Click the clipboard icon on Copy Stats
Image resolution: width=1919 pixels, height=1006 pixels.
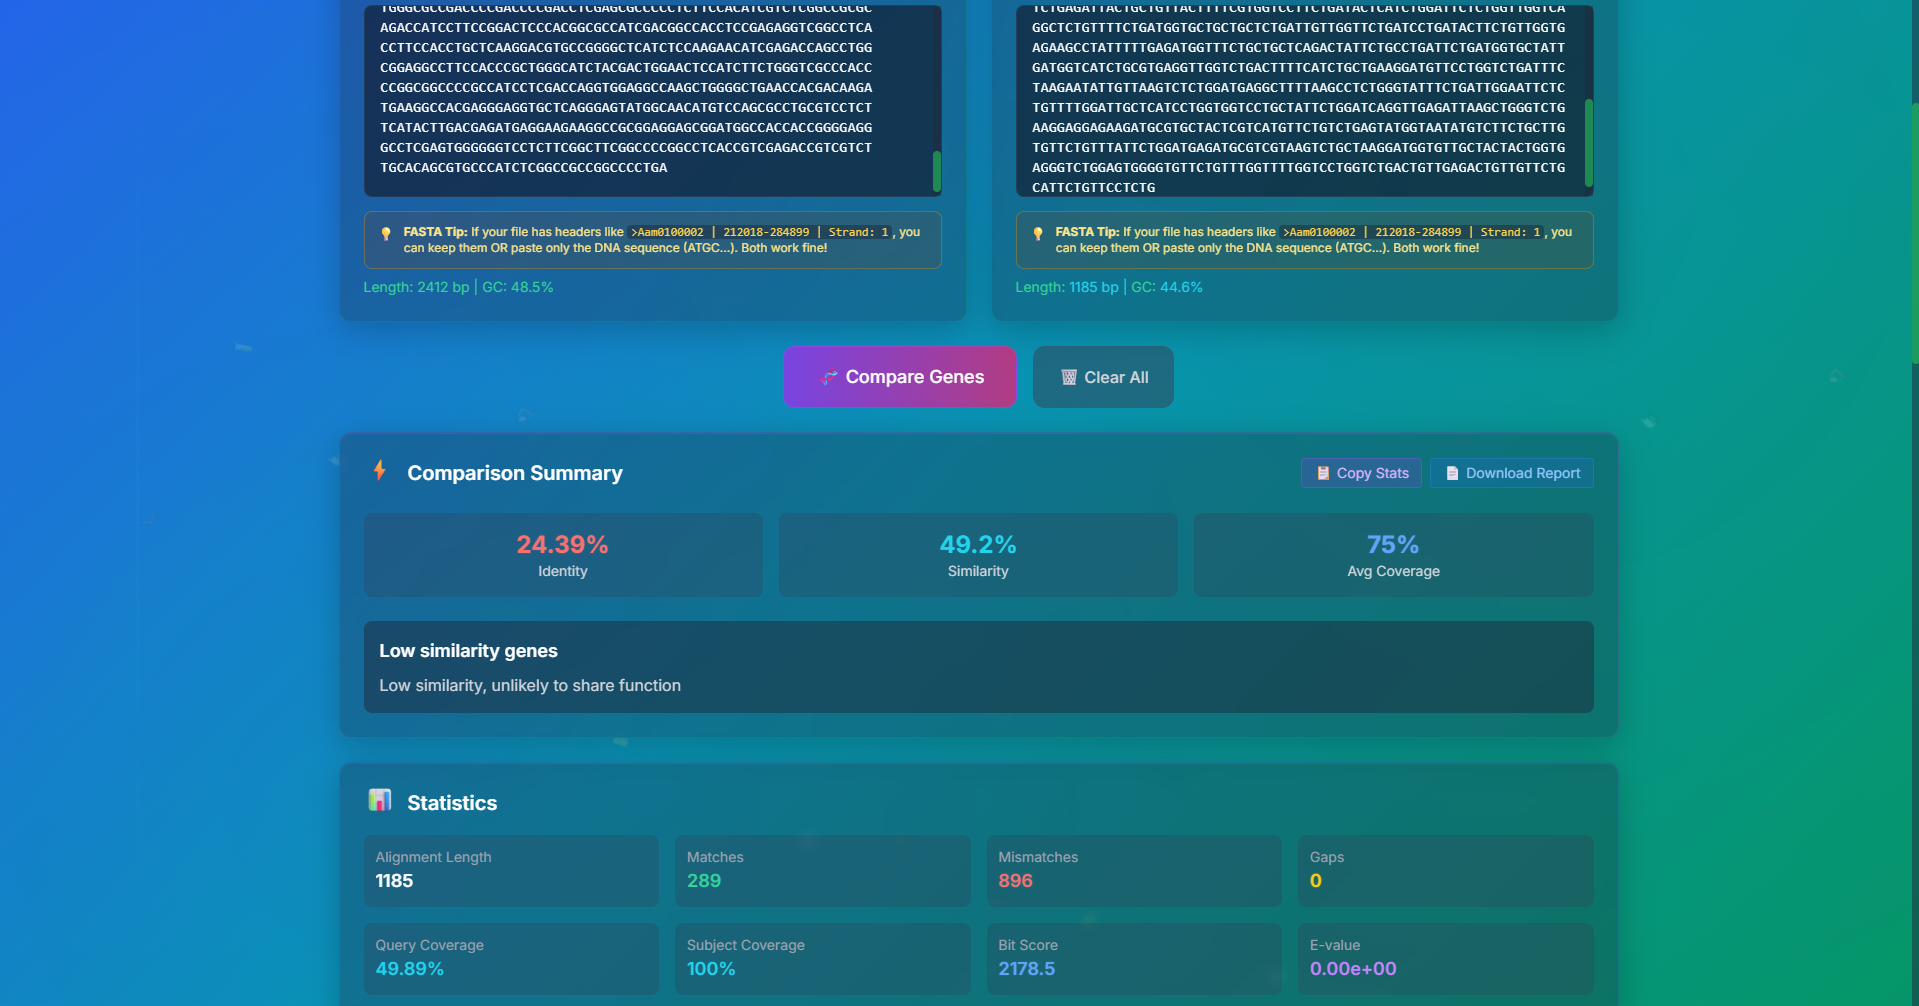(1320, 473)
